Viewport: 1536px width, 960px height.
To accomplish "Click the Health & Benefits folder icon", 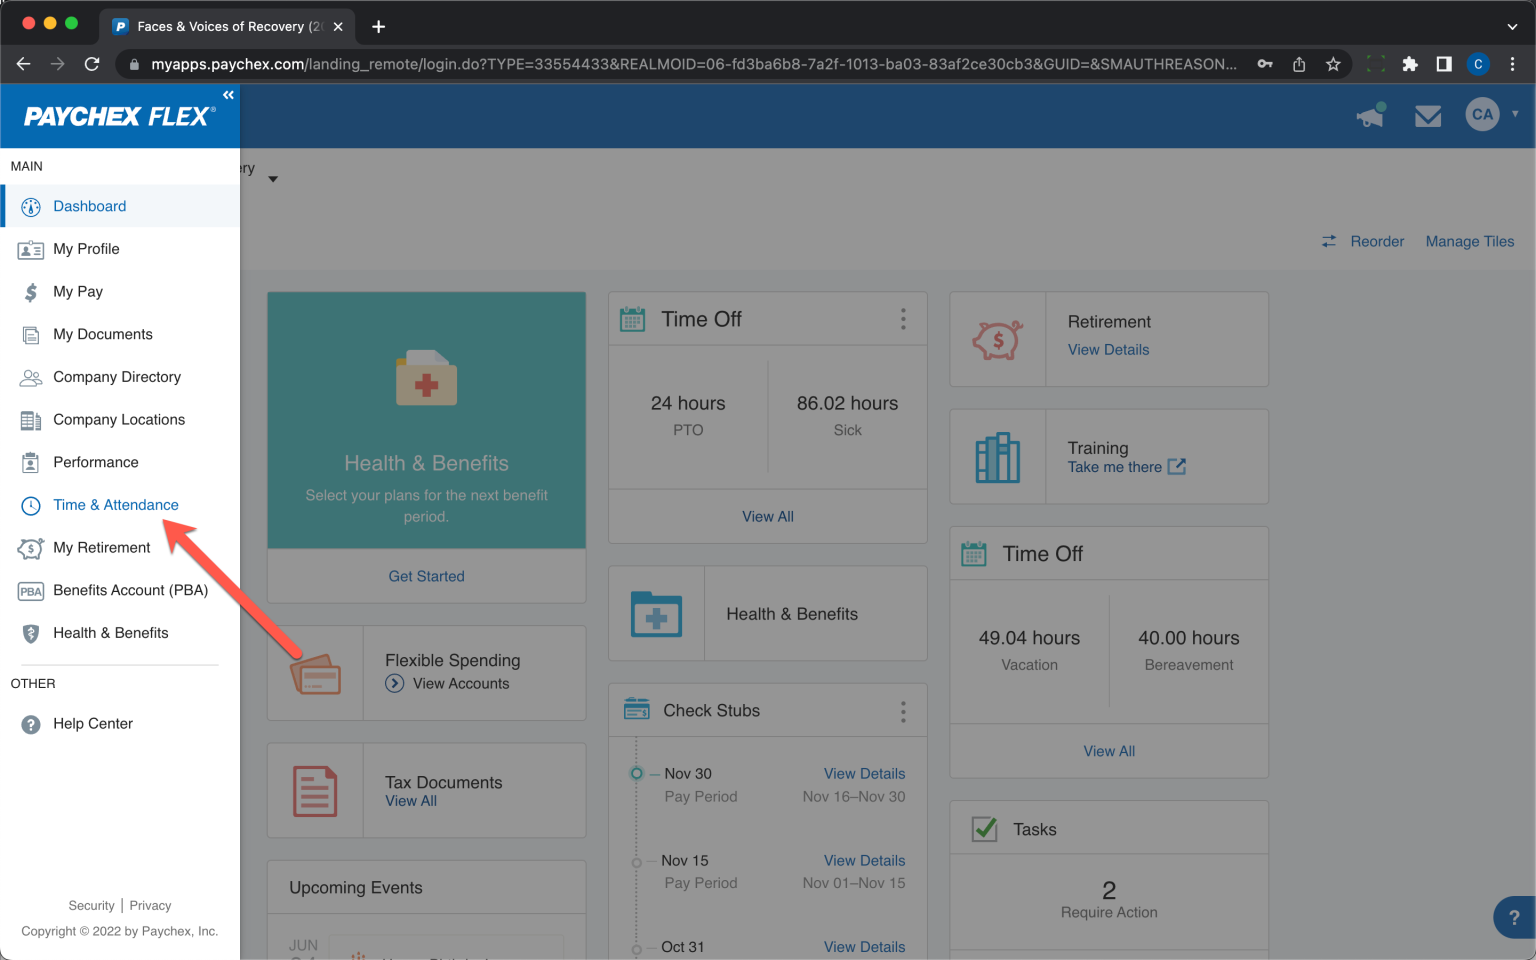I will pos(657,614).
